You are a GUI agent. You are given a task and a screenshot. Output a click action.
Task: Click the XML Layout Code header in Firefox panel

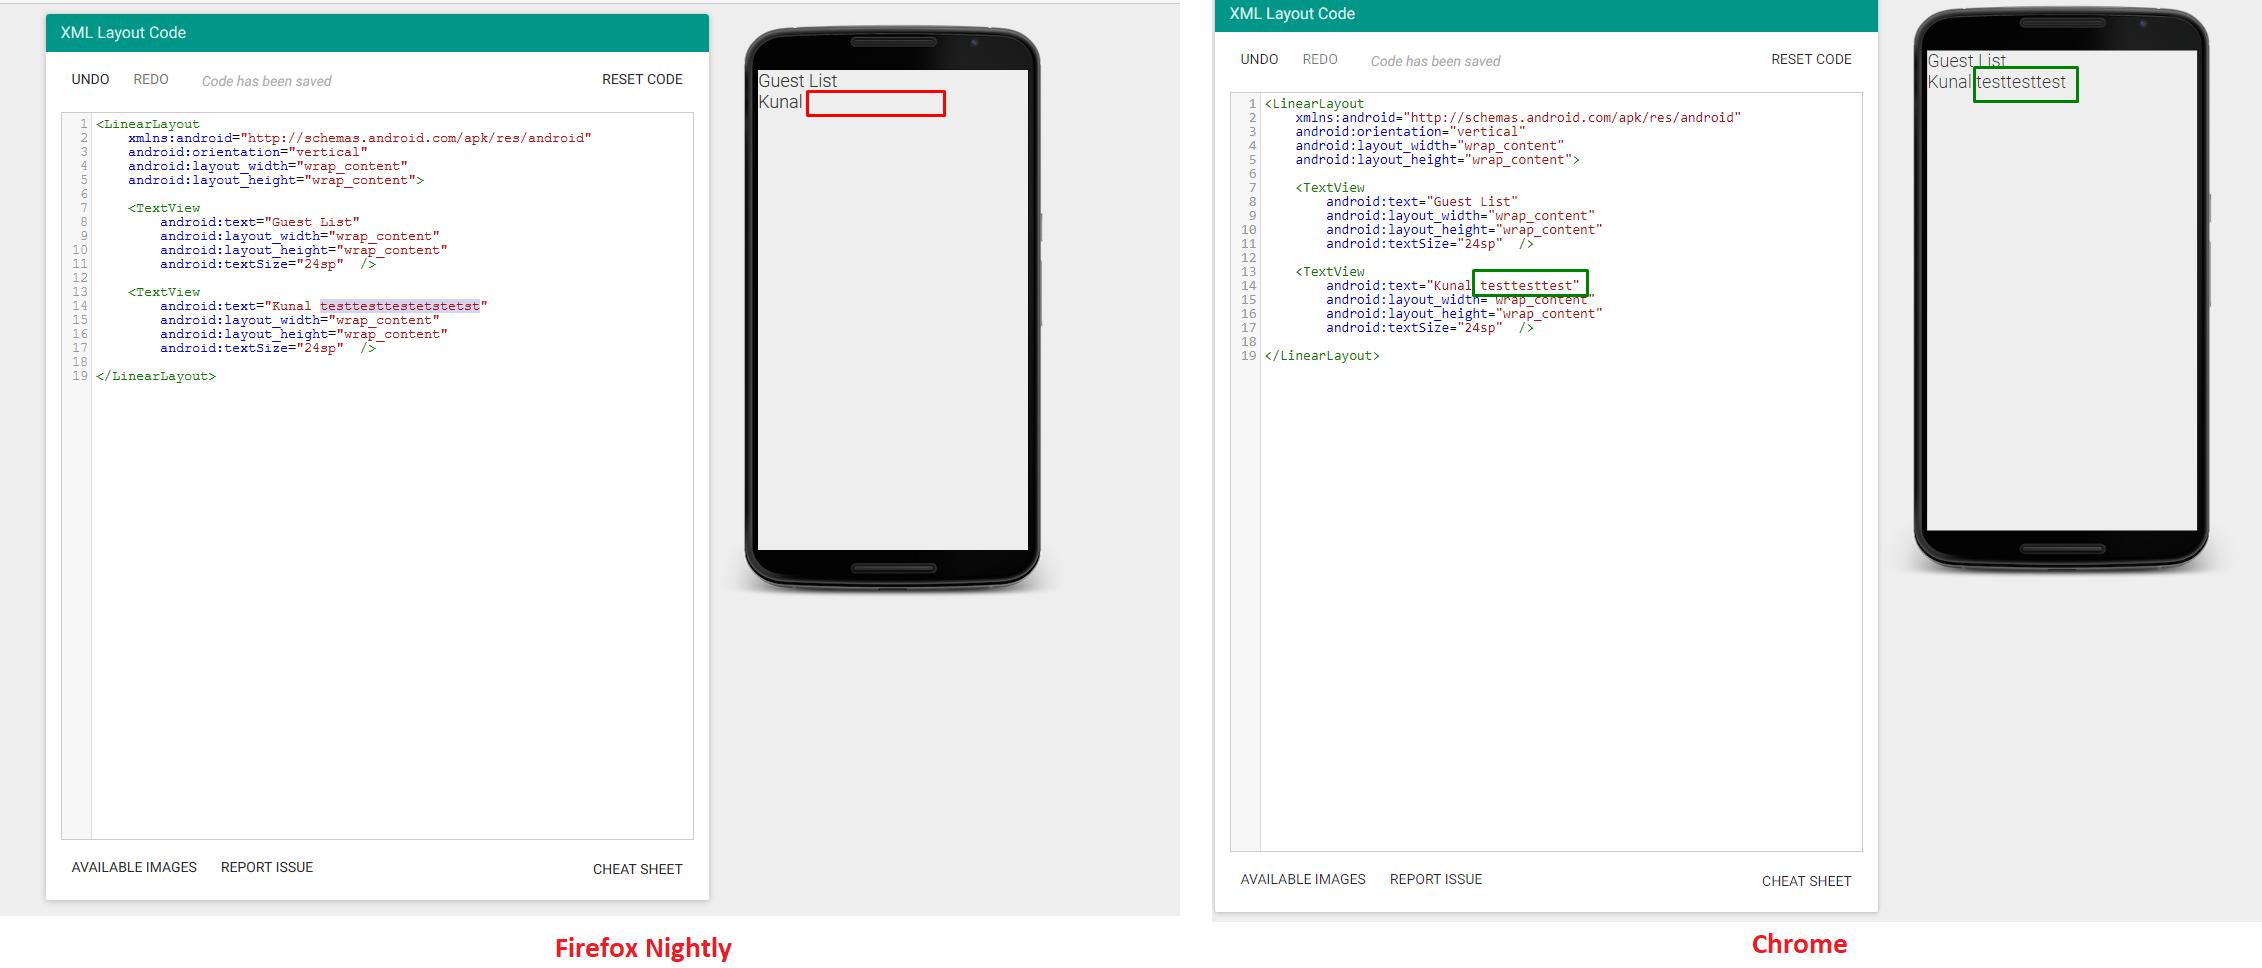coord(124,33)
